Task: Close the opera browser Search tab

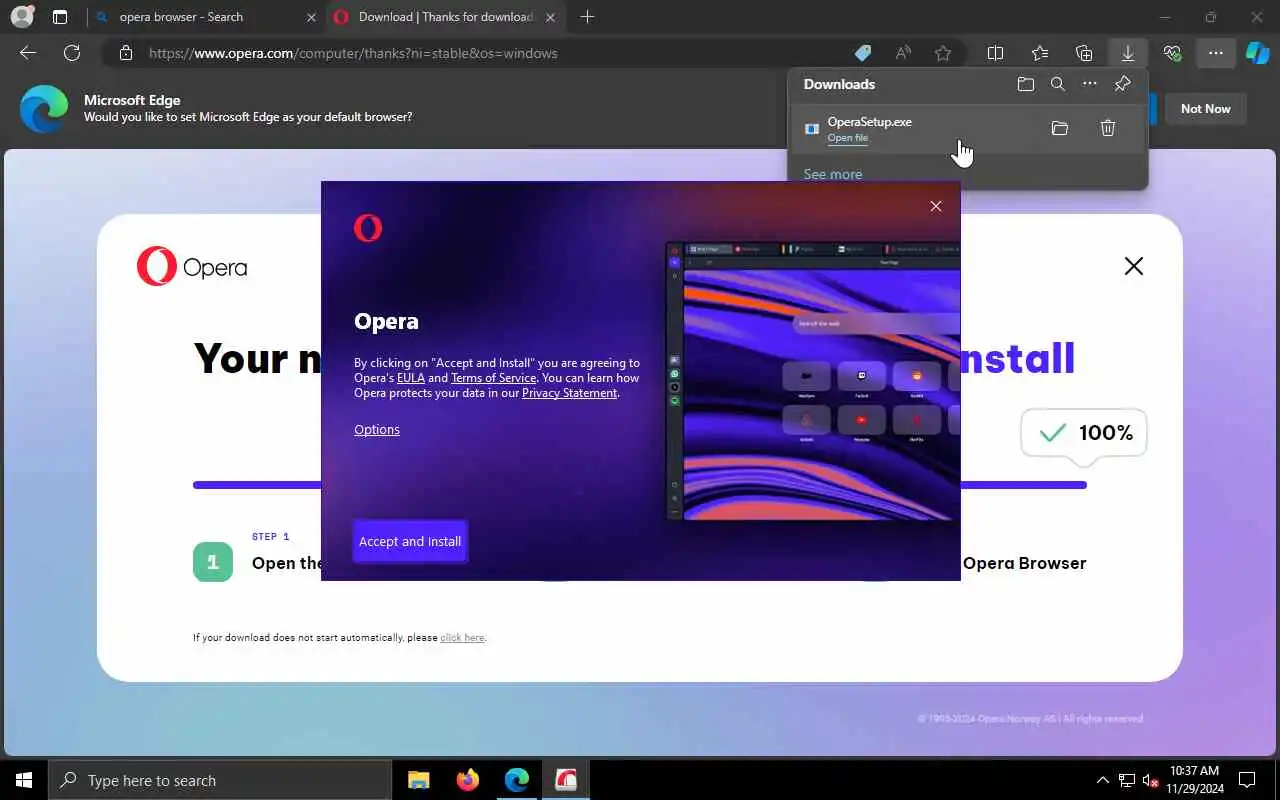Action: [x=311, y=17]
